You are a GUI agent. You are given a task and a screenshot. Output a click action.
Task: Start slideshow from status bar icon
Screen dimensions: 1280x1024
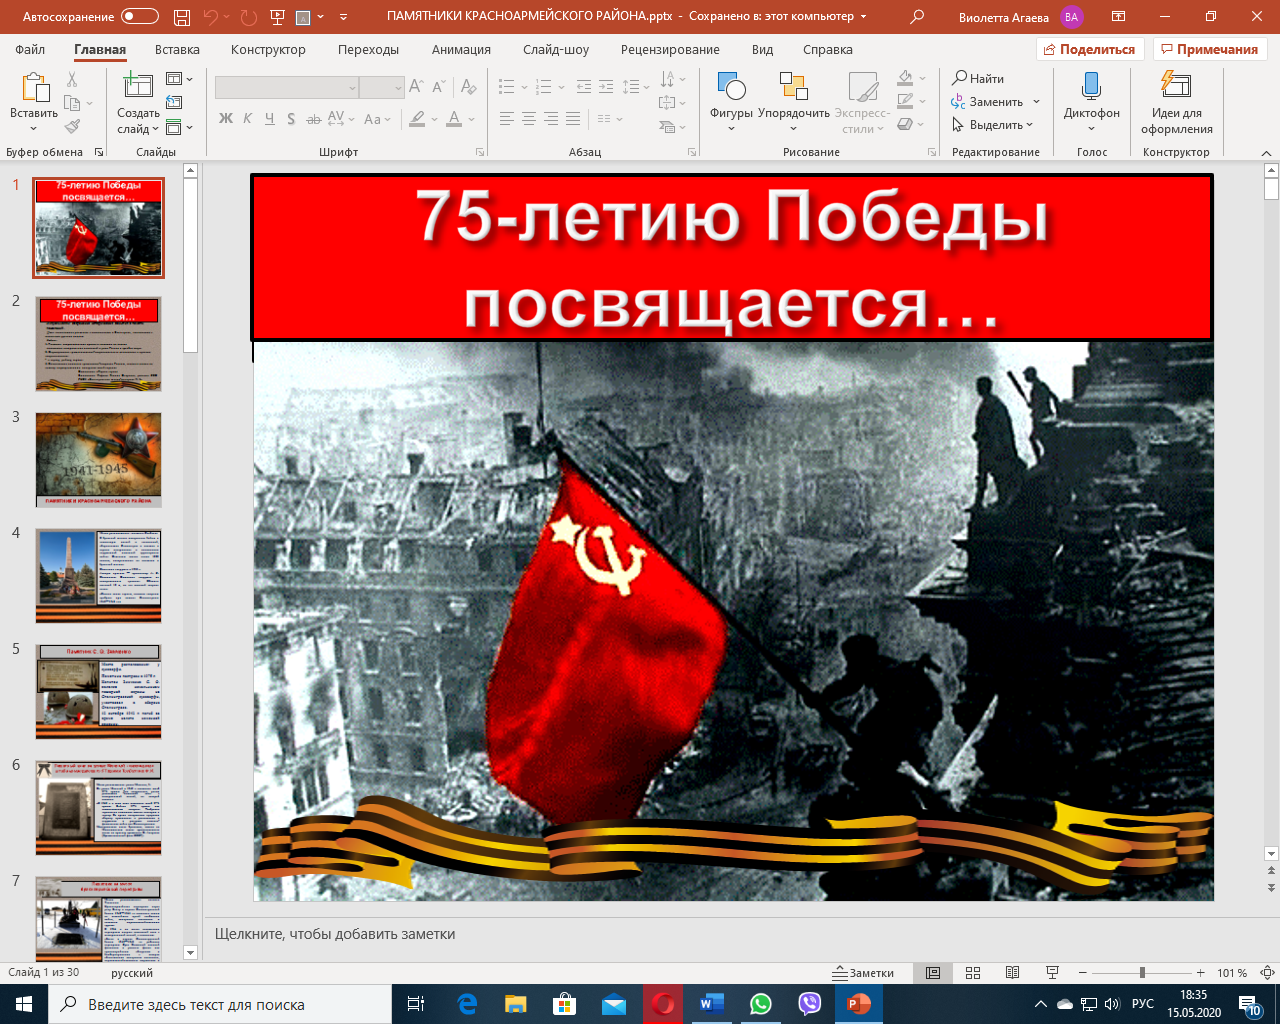(1052, 973)
